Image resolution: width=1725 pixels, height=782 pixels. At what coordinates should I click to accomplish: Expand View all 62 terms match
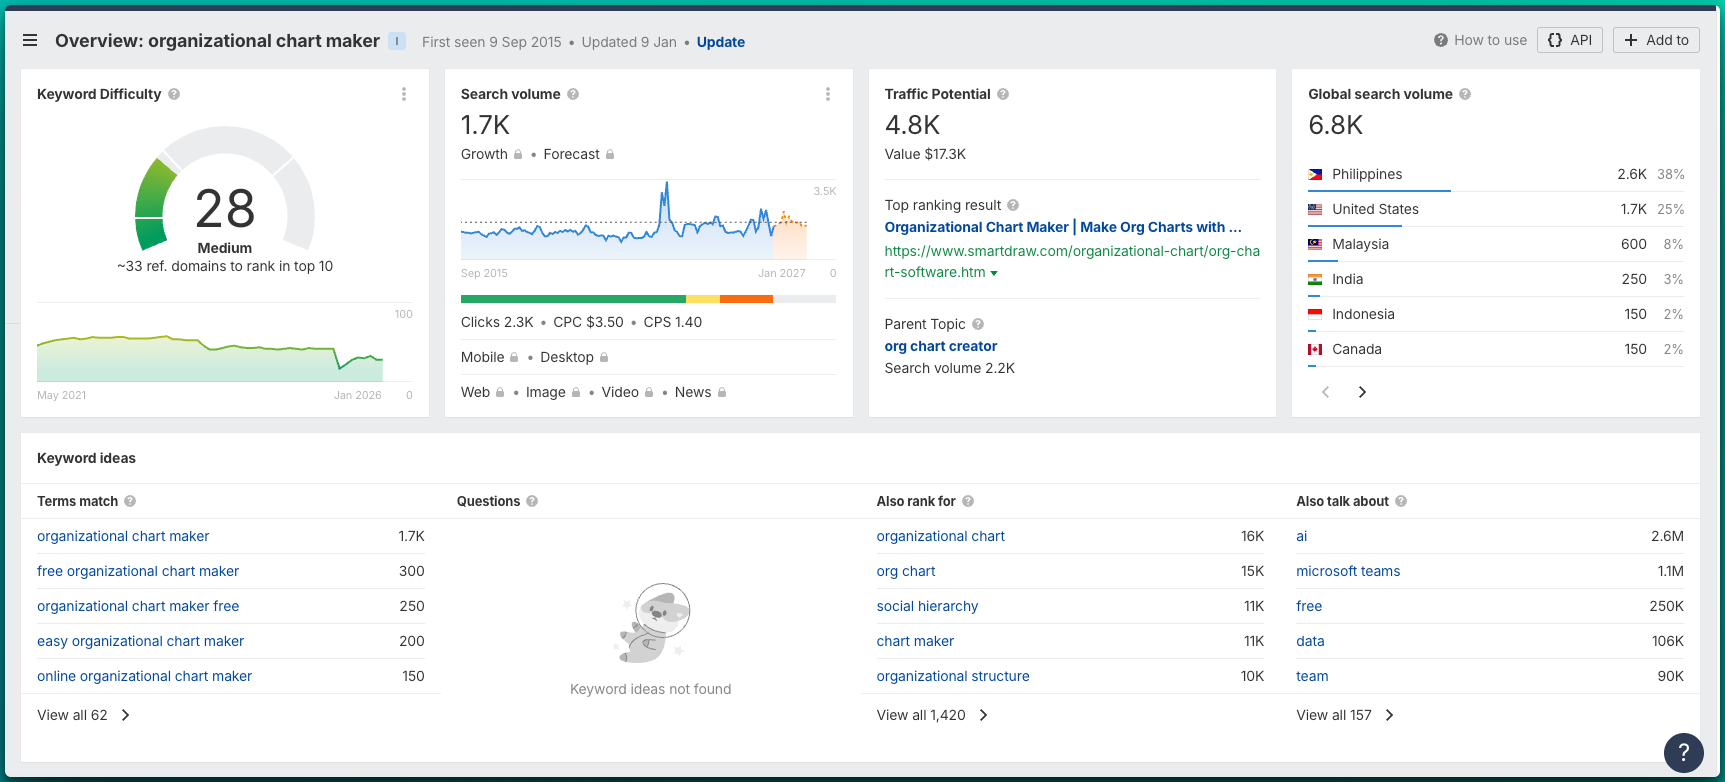pyautogui.click(x=84, y=715)
